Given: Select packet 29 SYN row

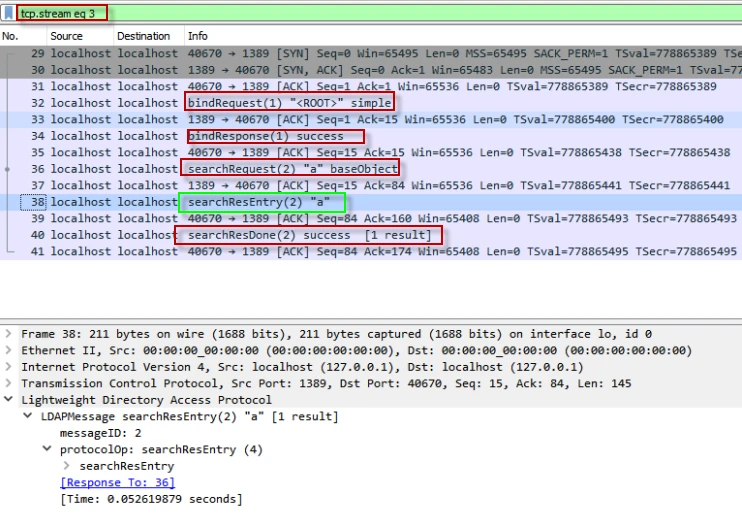Looking at the screenshot, I should tap(300, 52).
